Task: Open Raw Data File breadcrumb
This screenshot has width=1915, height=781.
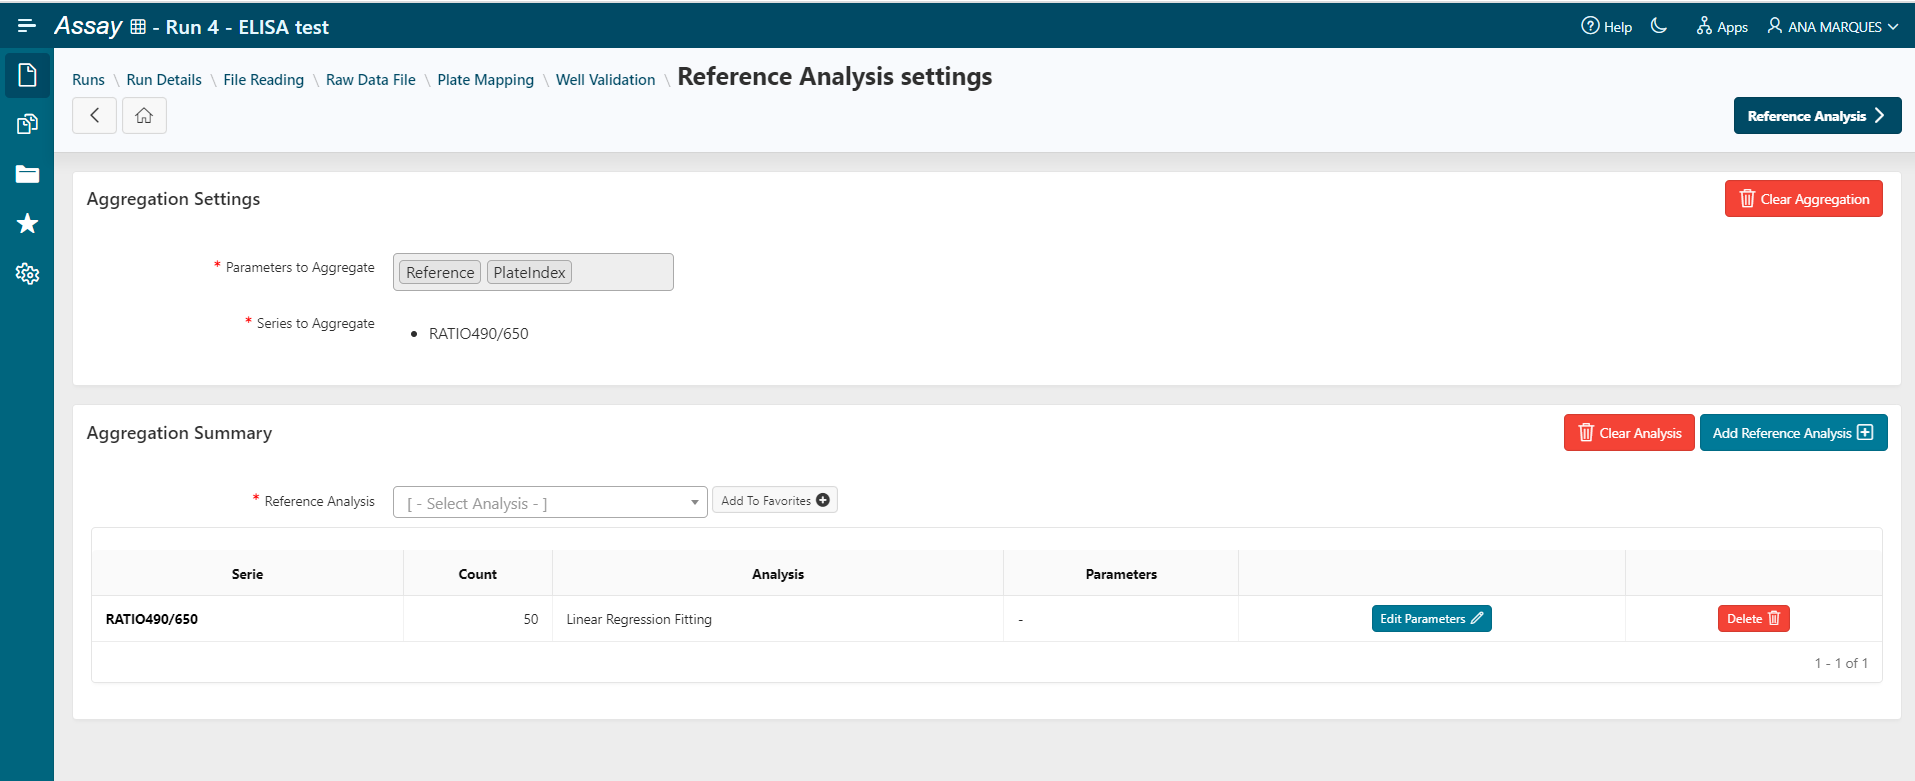Action: coord(371,80)
